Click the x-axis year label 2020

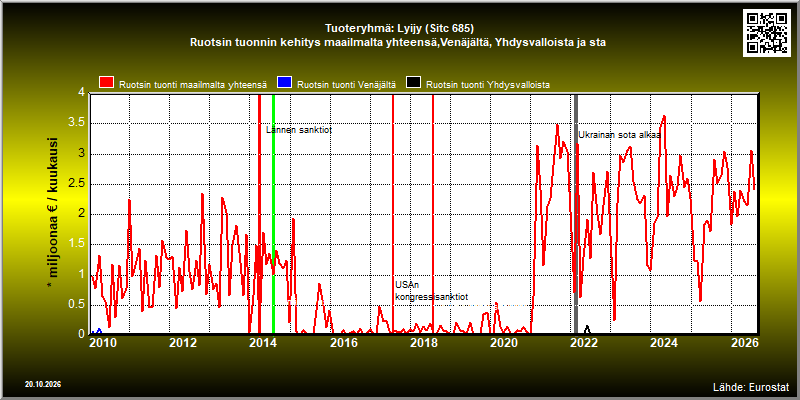click(x=503, y=343)
